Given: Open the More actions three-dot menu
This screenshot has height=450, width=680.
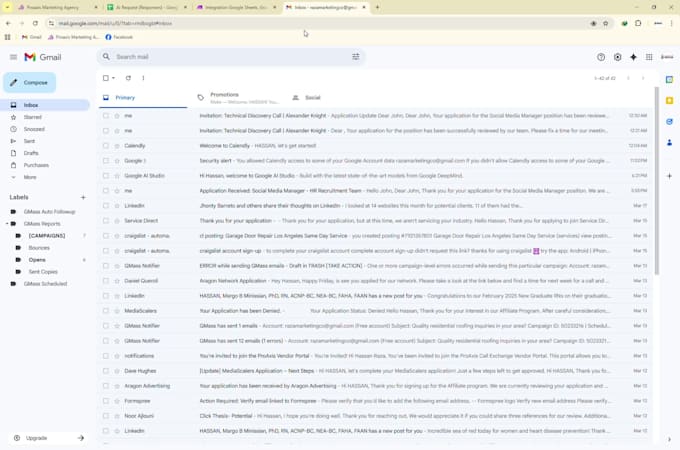Looking at the screenshot, I should pos(143,78).
